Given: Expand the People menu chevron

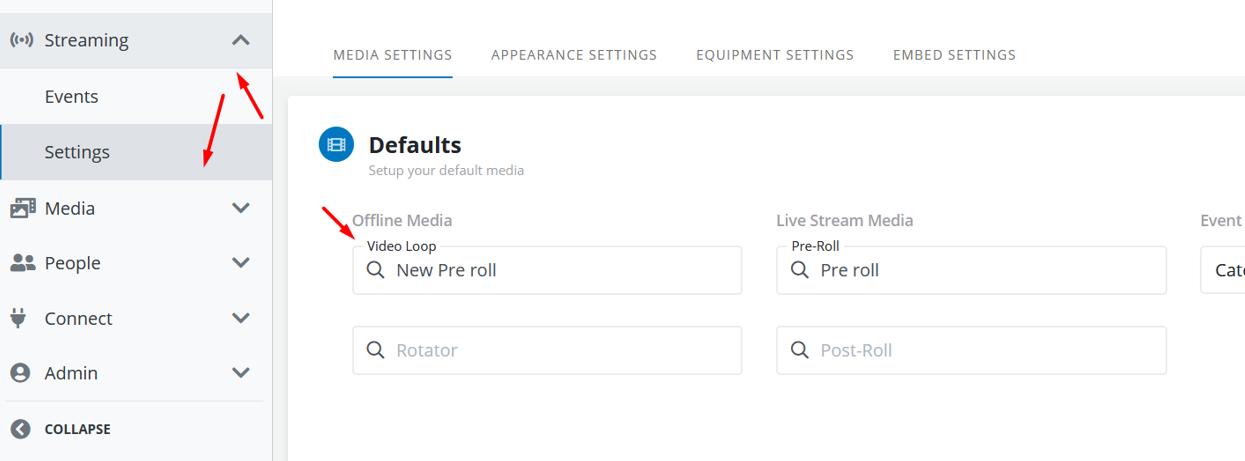Looking at the screenshot, I should point(241,263).
